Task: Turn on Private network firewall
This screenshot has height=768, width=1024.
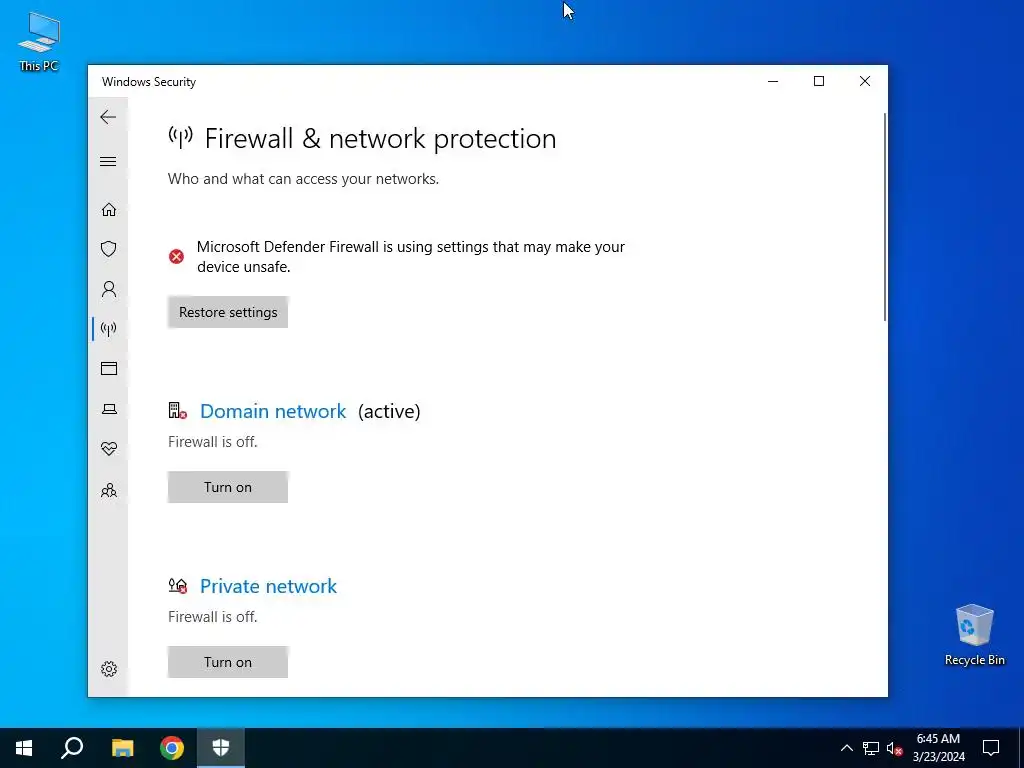Action: (x=228, y=662)
